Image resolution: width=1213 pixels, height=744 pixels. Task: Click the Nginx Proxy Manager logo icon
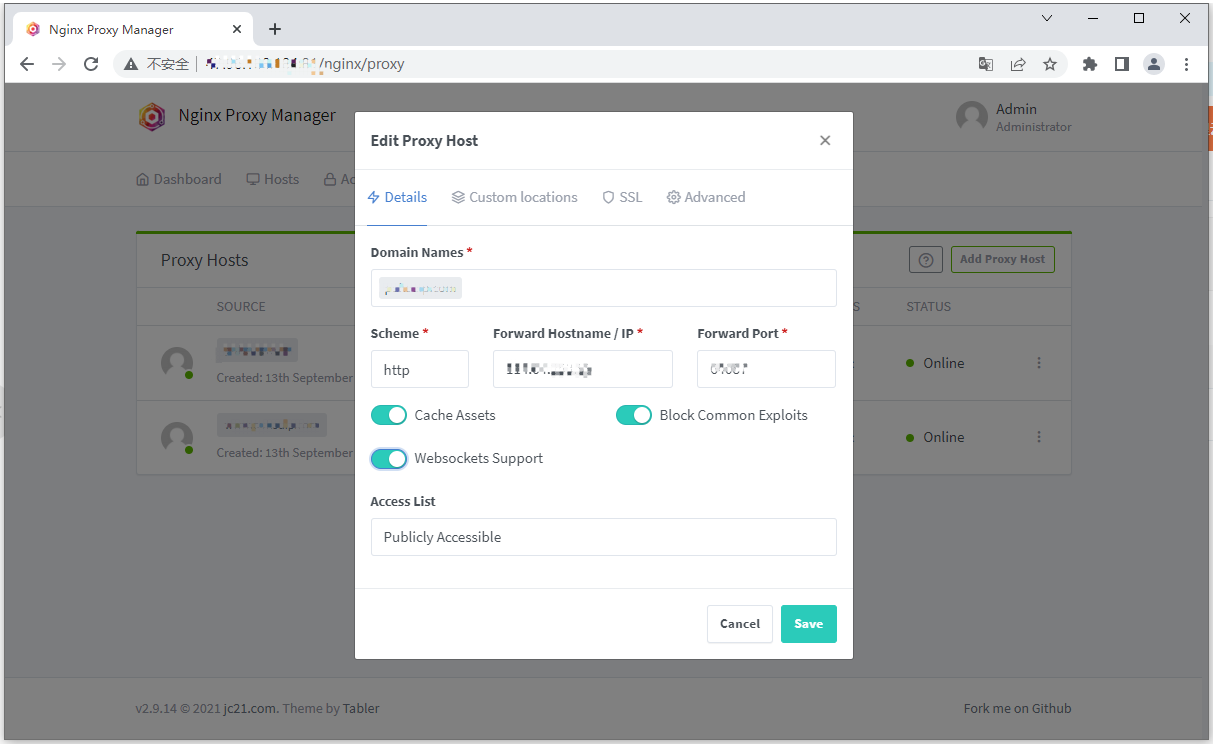[152, 117]
